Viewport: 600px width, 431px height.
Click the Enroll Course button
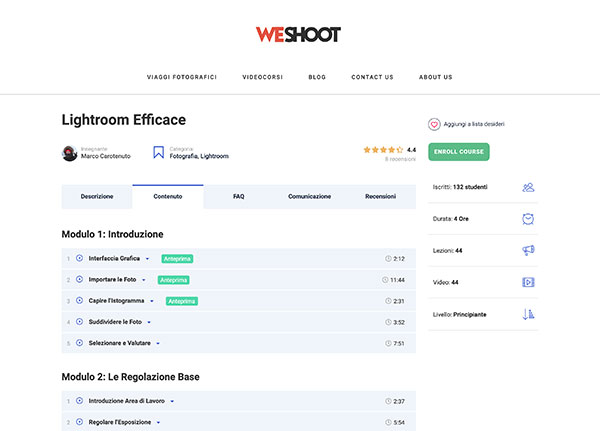coord(458,152)
